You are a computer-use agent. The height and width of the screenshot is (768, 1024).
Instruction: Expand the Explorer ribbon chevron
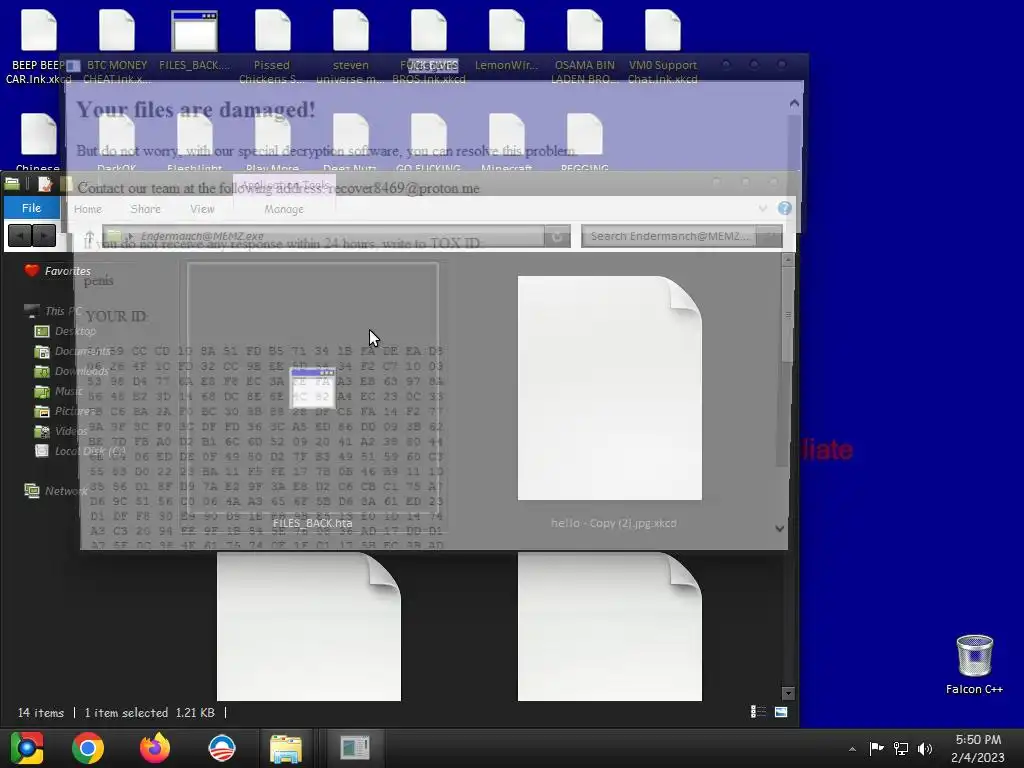[x=762, y=208]
